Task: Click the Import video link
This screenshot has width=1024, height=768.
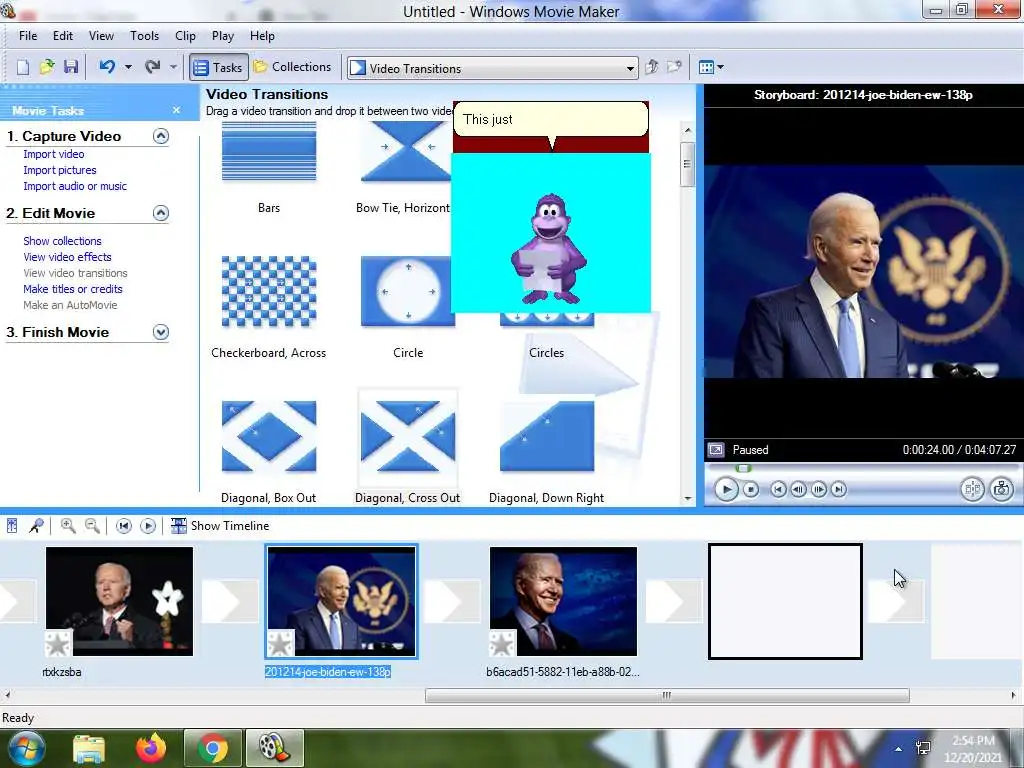Action: pos(54,154)
